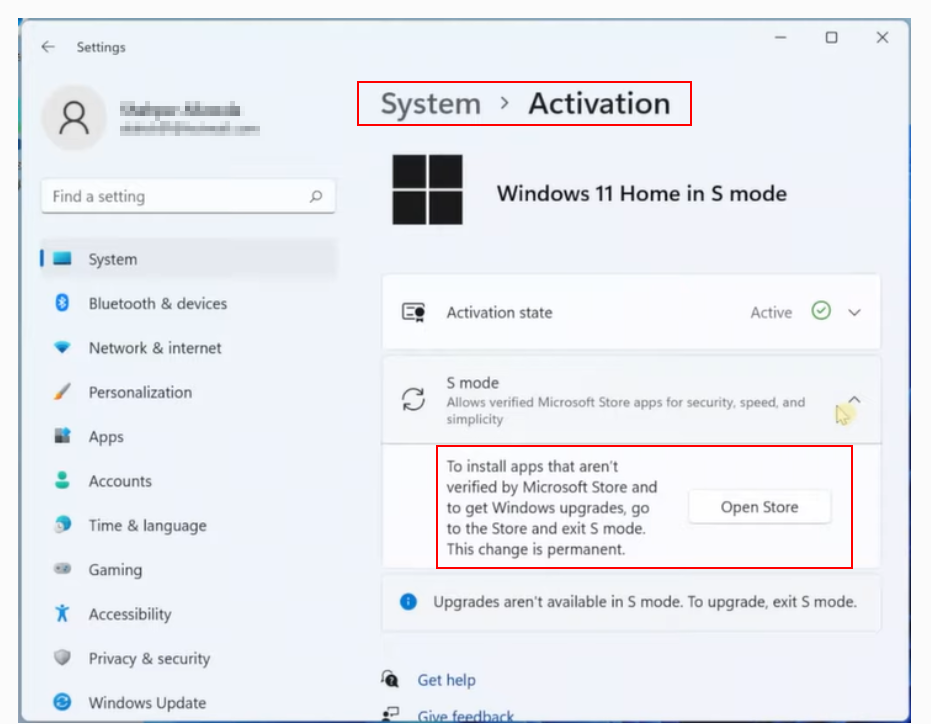Focus the Find a setting search box
This screenshot has height=724, width=931.
click(188, 196)
